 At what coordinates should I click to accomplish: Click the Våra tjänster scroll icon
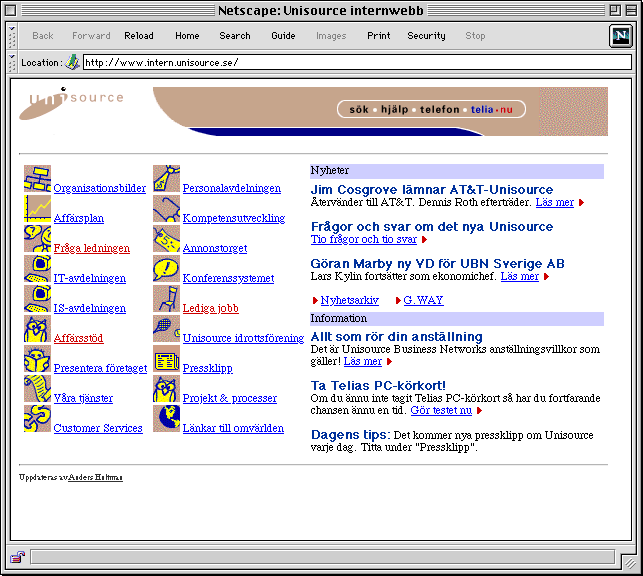click(x=37, y=388)
